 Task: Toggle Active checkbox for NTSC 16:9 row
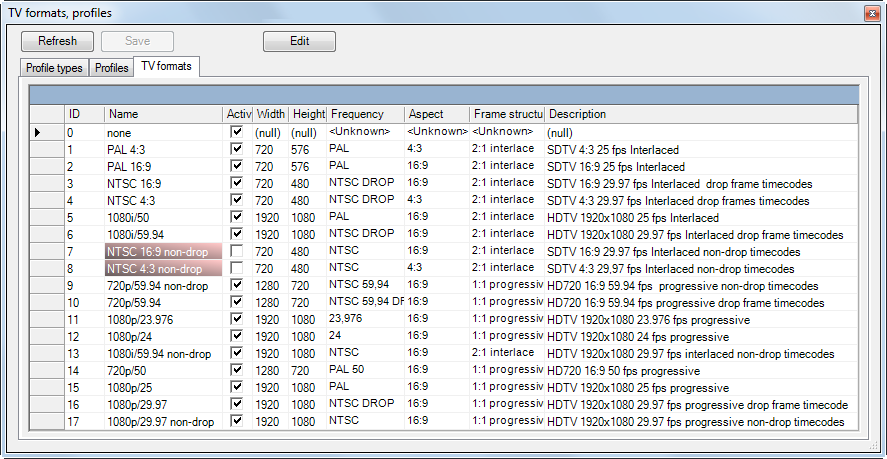tap(236, 183)
